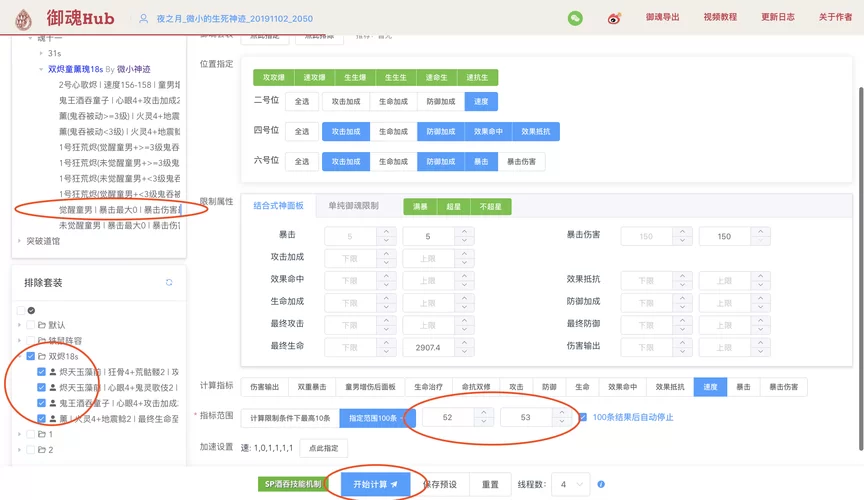Expand exclusion group 2

pyautogui.click(x=19, y=450)
